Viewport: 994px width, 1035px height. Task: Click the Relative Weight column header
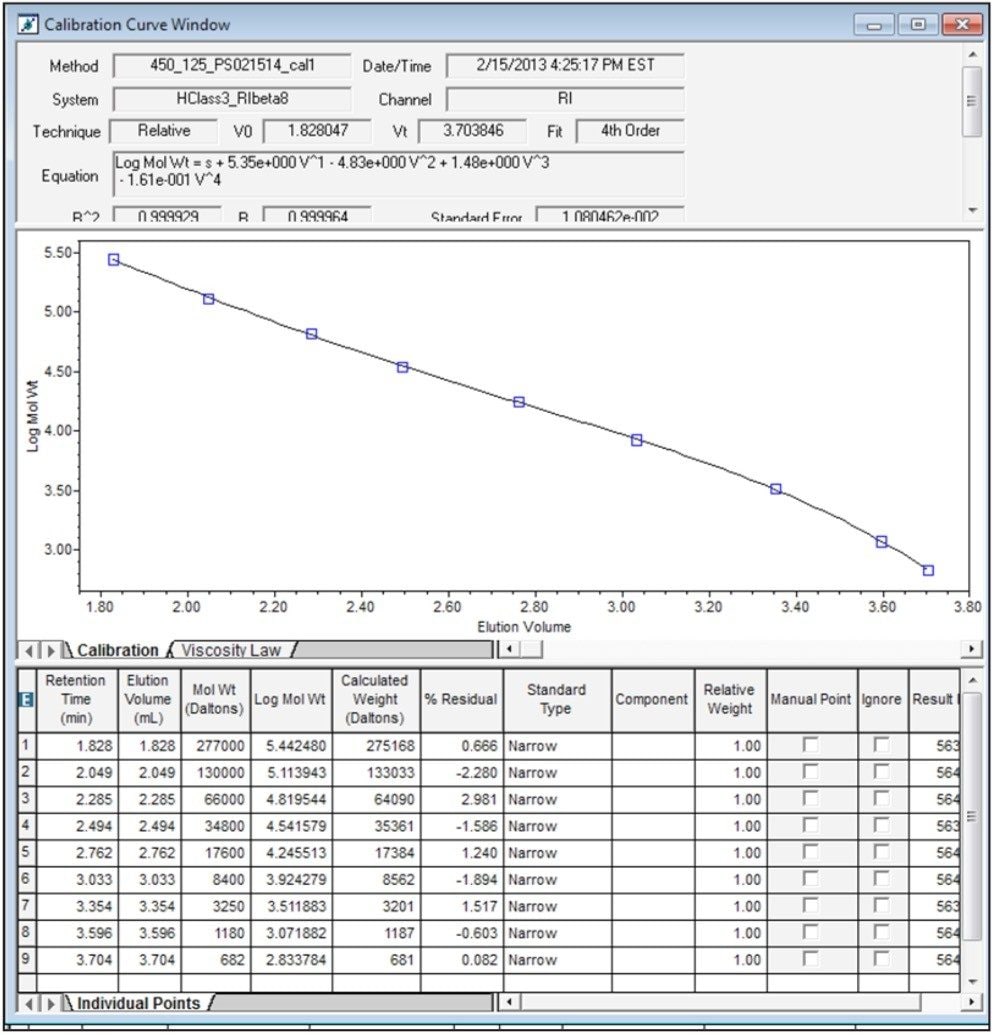tap(730, 700)
